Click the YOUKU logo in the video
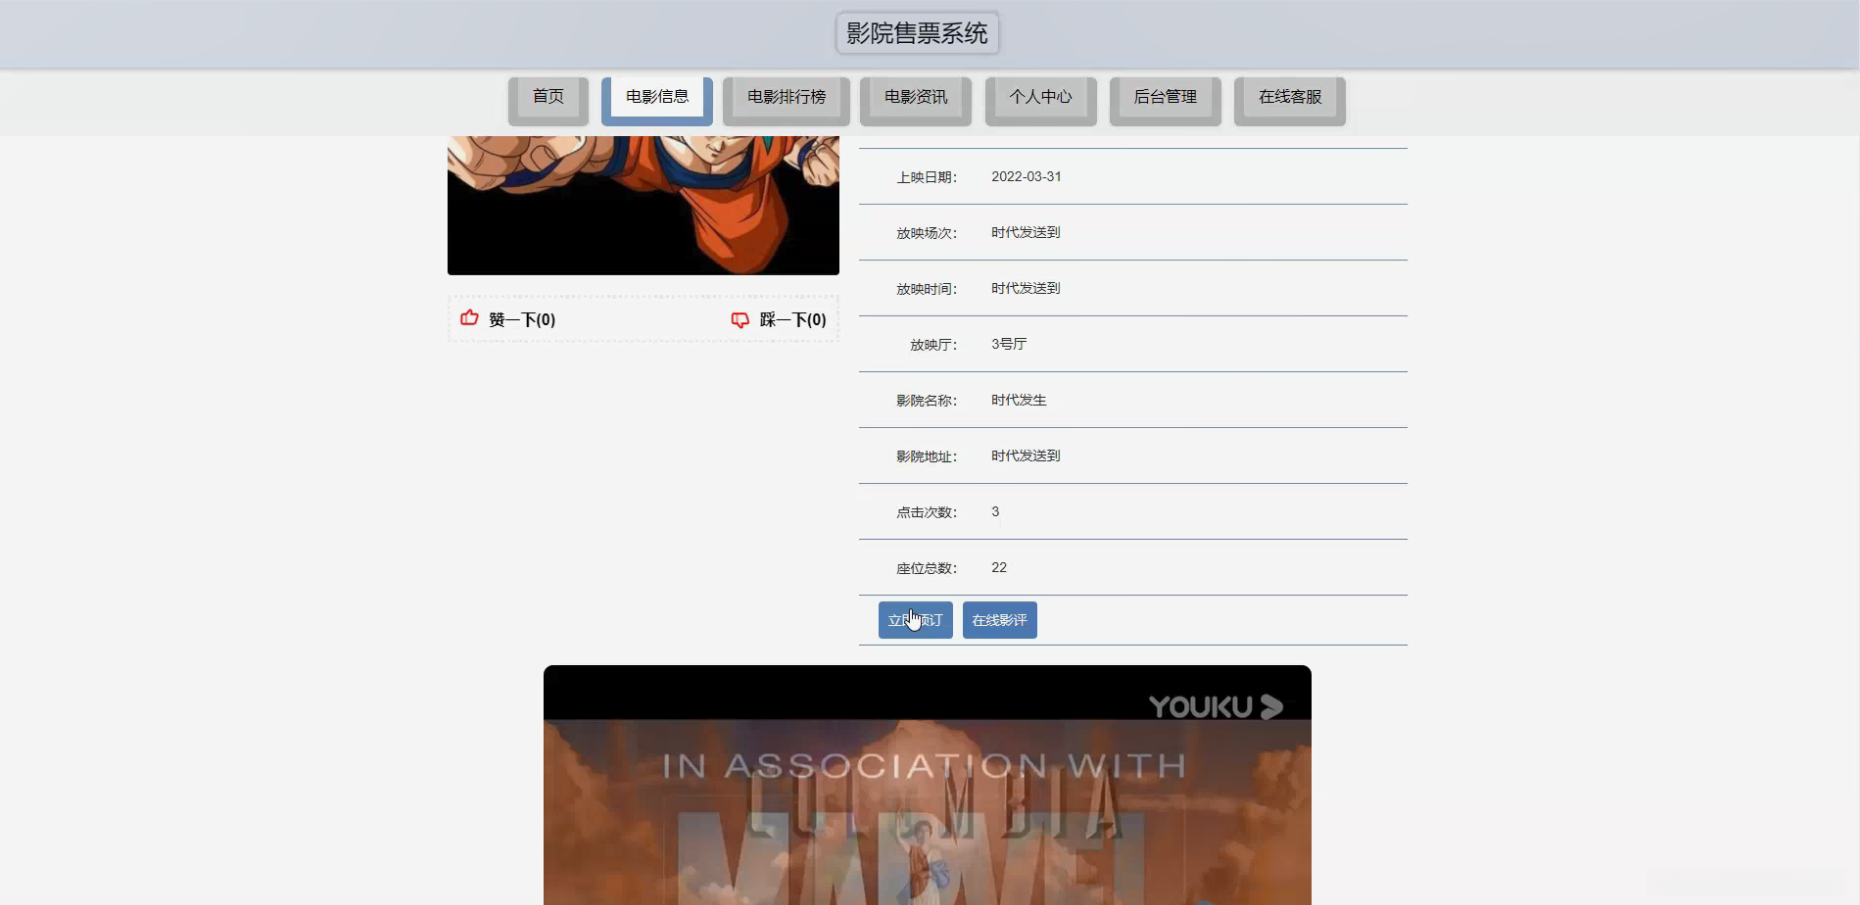The image size is (1860, 905). (x=1215, y=707)
